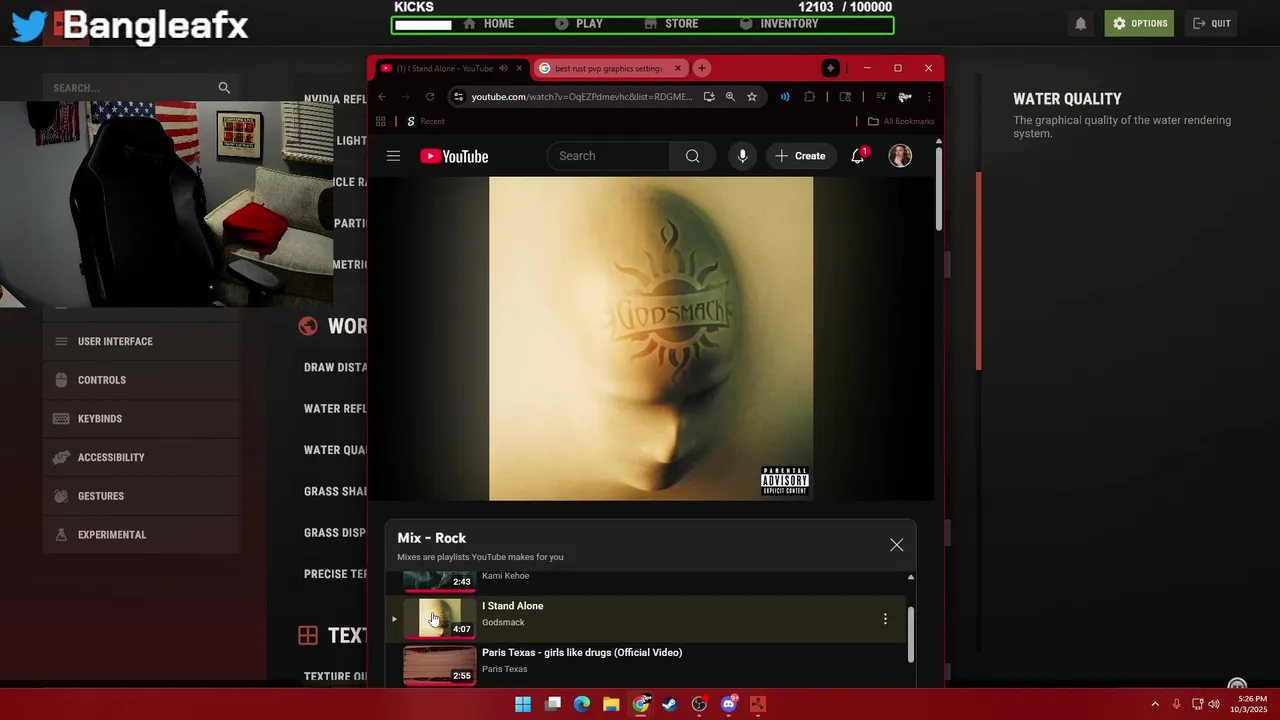Viewport: 1280px width, 720px height.
Task: Open Microsoft Edge from the taskbar
Action: [x=582, y=704]
